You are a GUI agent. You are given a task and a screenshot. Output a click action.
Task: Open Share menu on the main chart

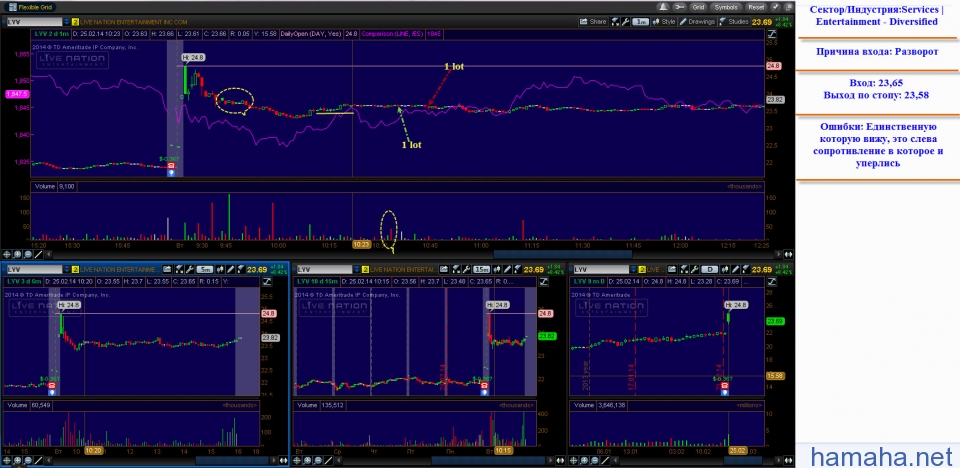pyautogui.click(x=593, y=21)
